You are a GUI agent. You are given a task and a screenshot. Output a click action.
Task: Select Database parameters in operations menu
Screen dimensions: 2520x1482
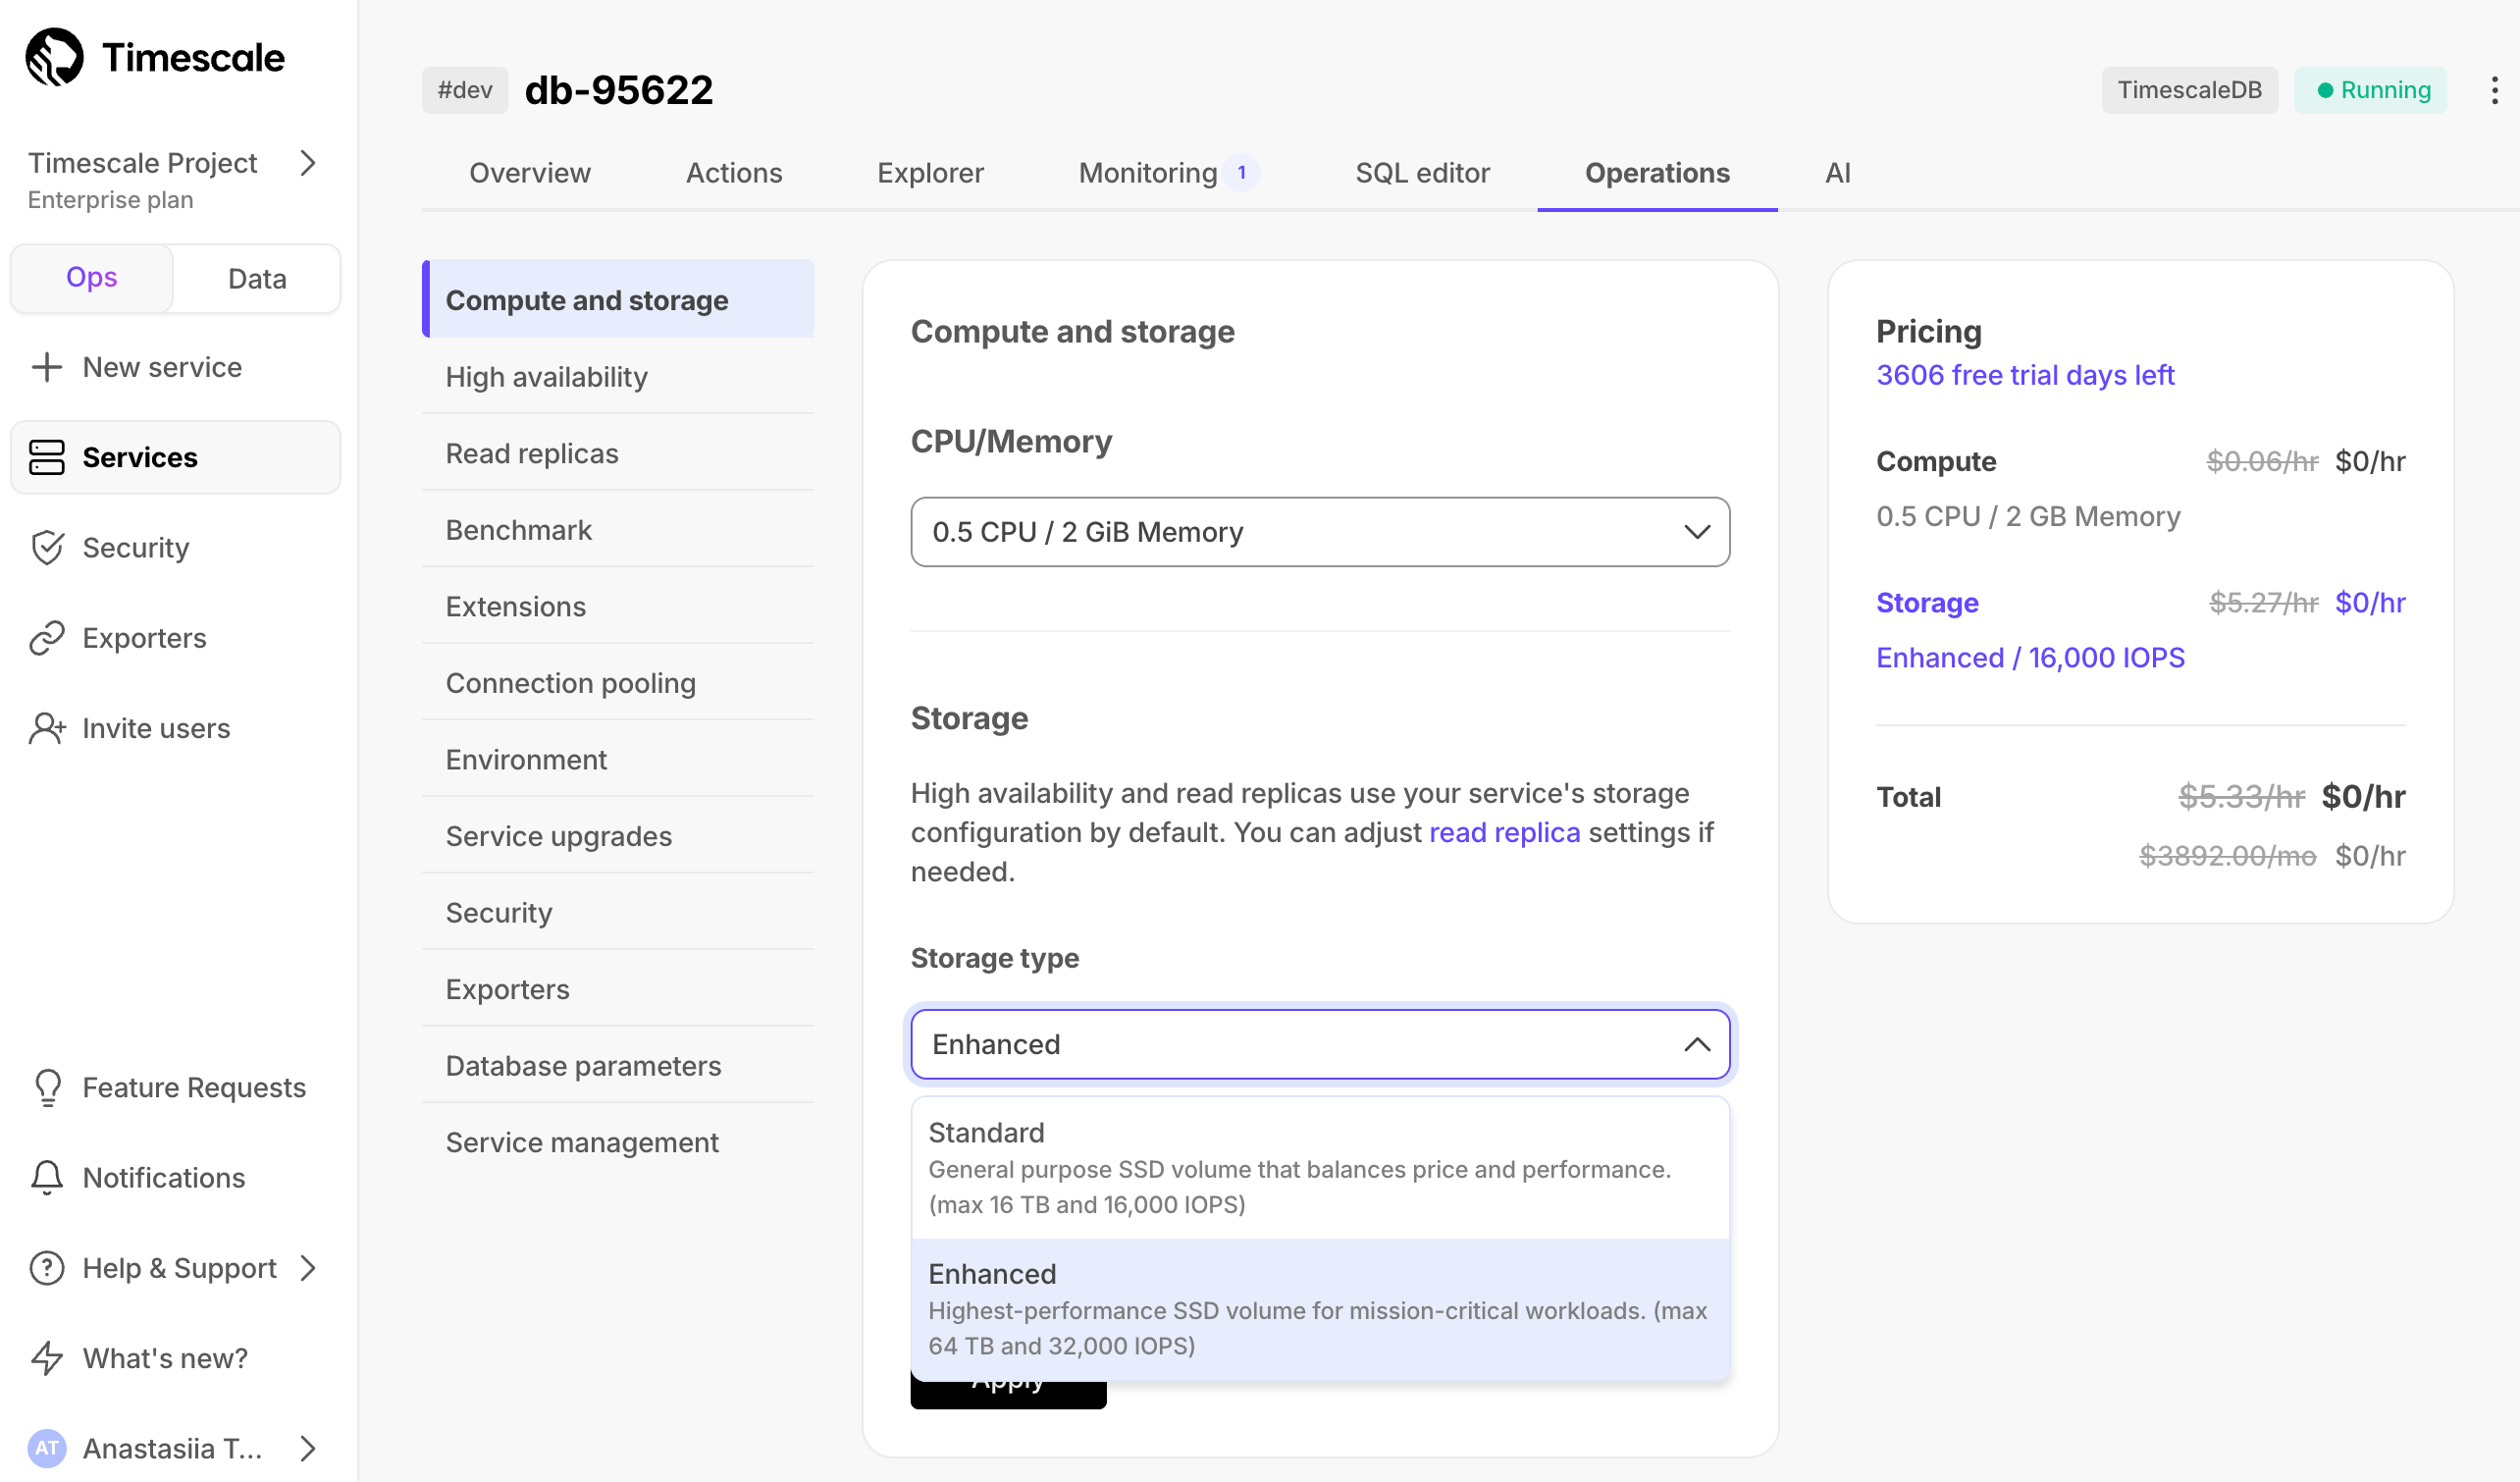tap(618, 1065)
